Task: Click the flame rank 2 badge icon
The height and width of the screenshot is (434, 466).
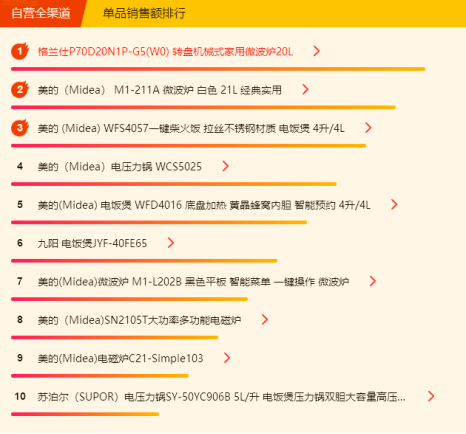Action: click(x=20, y=89)
